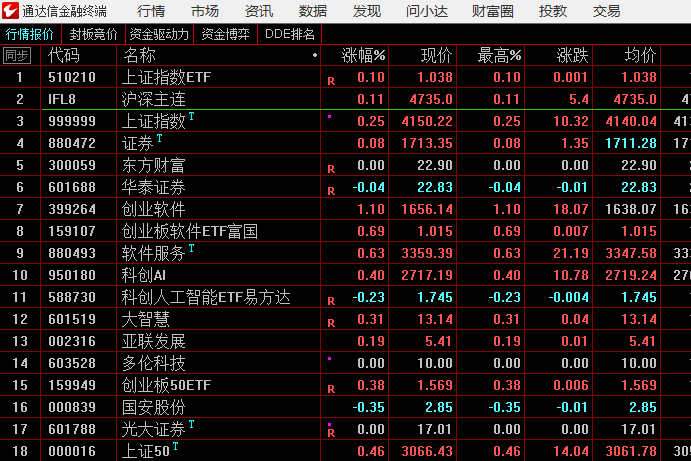The height and width of the screenshot is (461, 691).
Task: Sort by the 名称 column header
Action: [139, 55]
